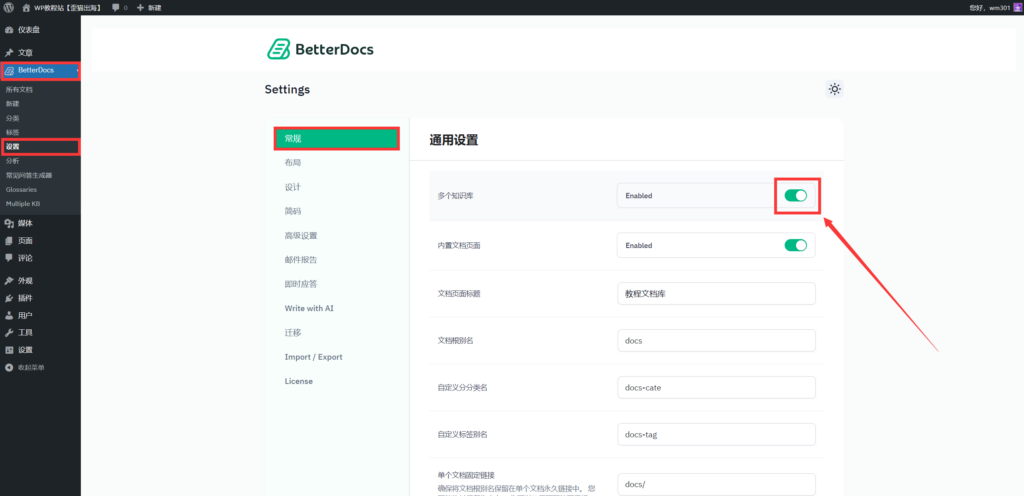Click the docs-tag input field
The image size is (1024, 496).
[x=716, y=434]
